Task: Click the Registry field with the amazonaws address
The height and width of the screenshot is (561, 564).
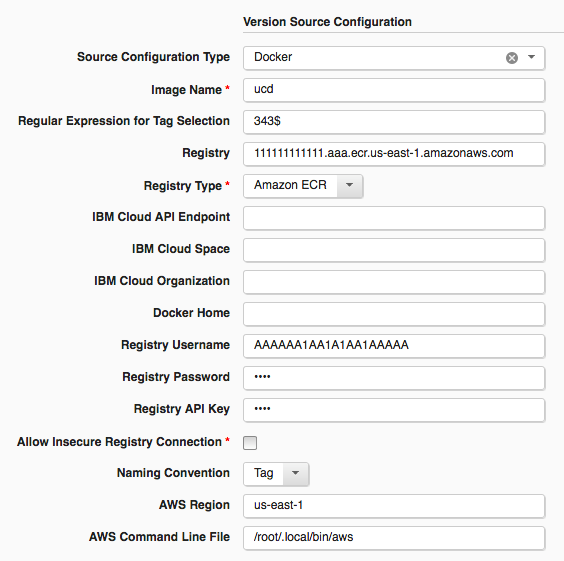Action: coord(394,154)
